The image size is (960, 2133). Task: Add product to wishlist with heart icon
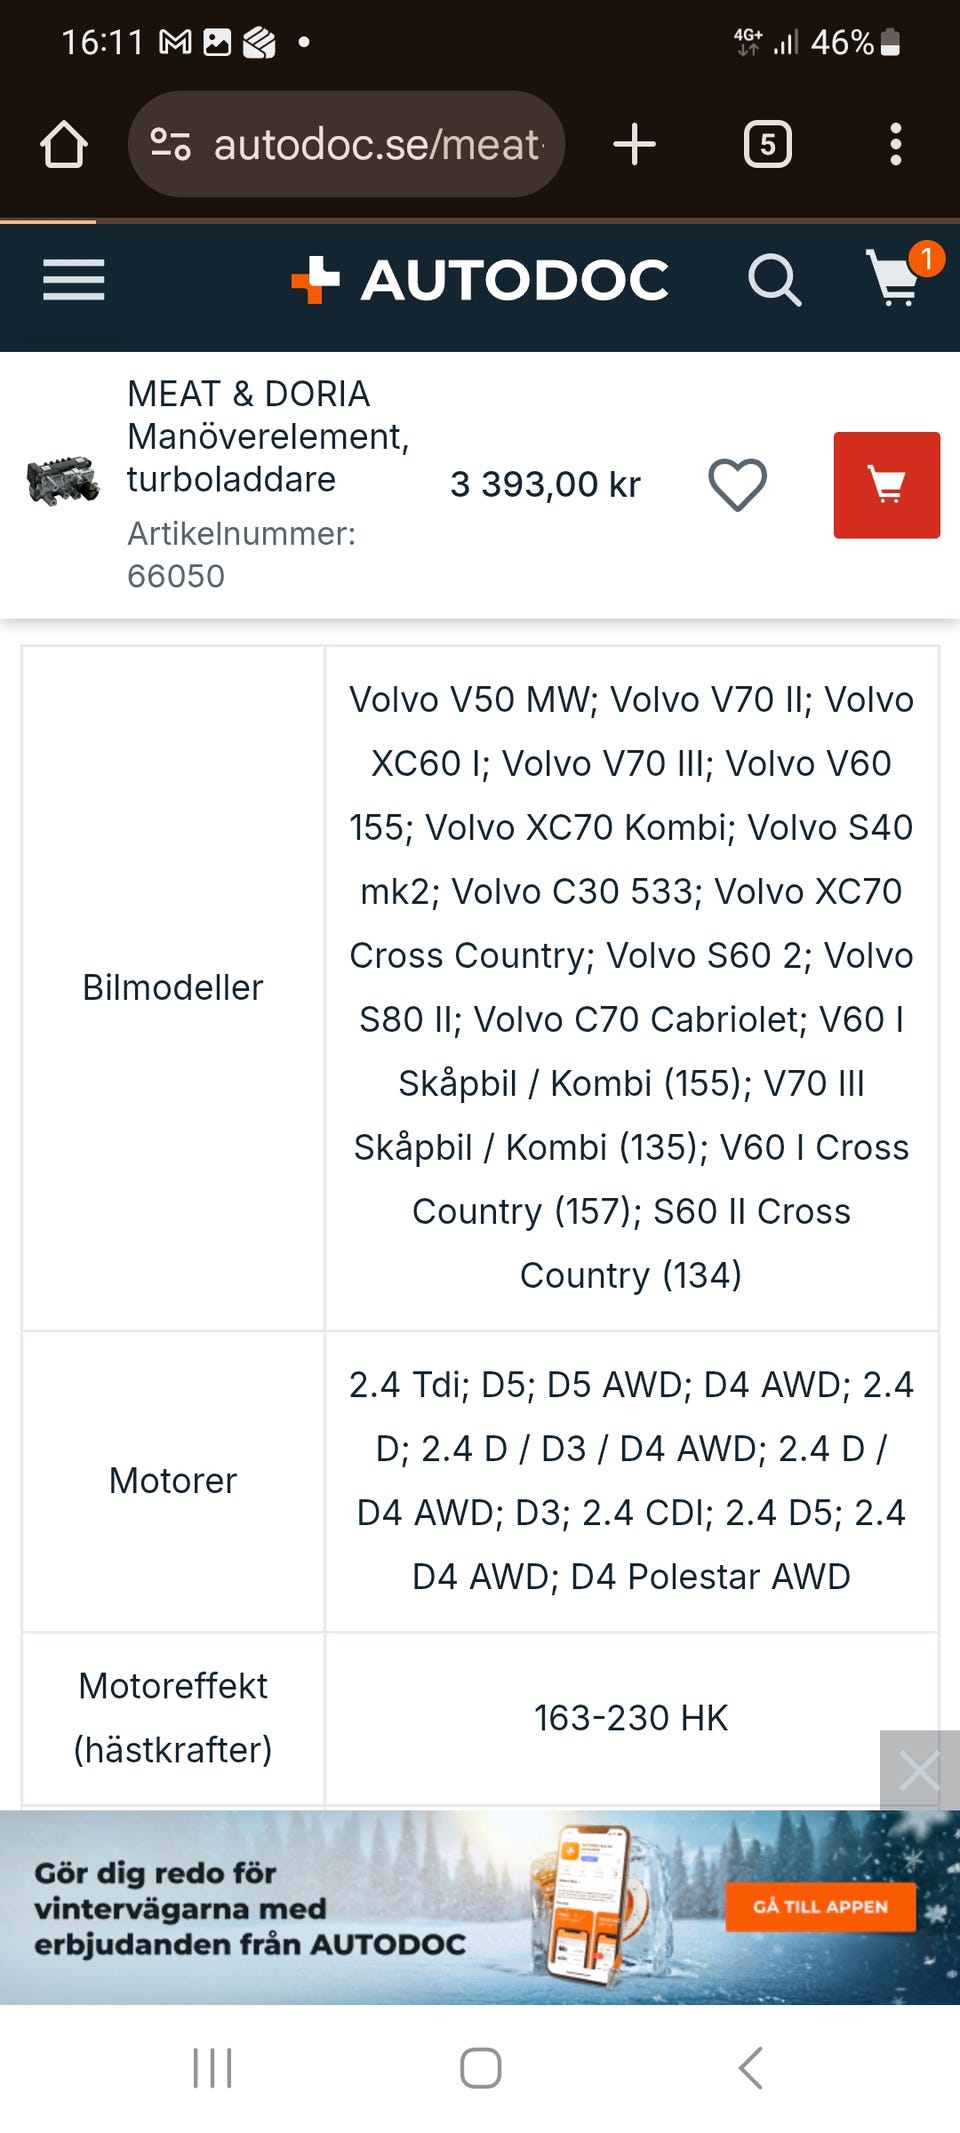pos(738,485)
